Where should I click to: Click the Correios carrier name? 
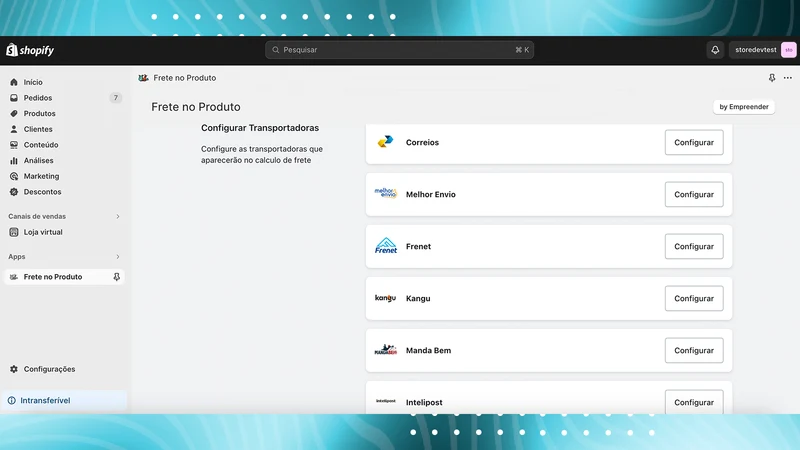click(422, 142)
